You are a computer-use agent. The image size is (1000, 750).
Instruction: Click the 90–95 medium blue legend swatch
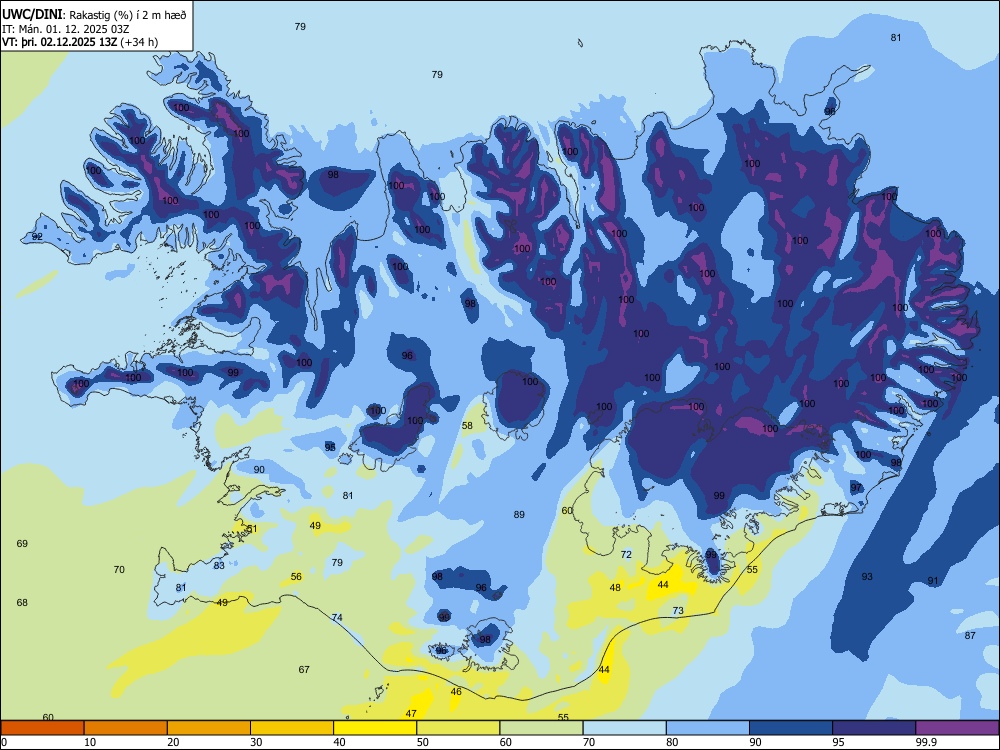point(791,728)
